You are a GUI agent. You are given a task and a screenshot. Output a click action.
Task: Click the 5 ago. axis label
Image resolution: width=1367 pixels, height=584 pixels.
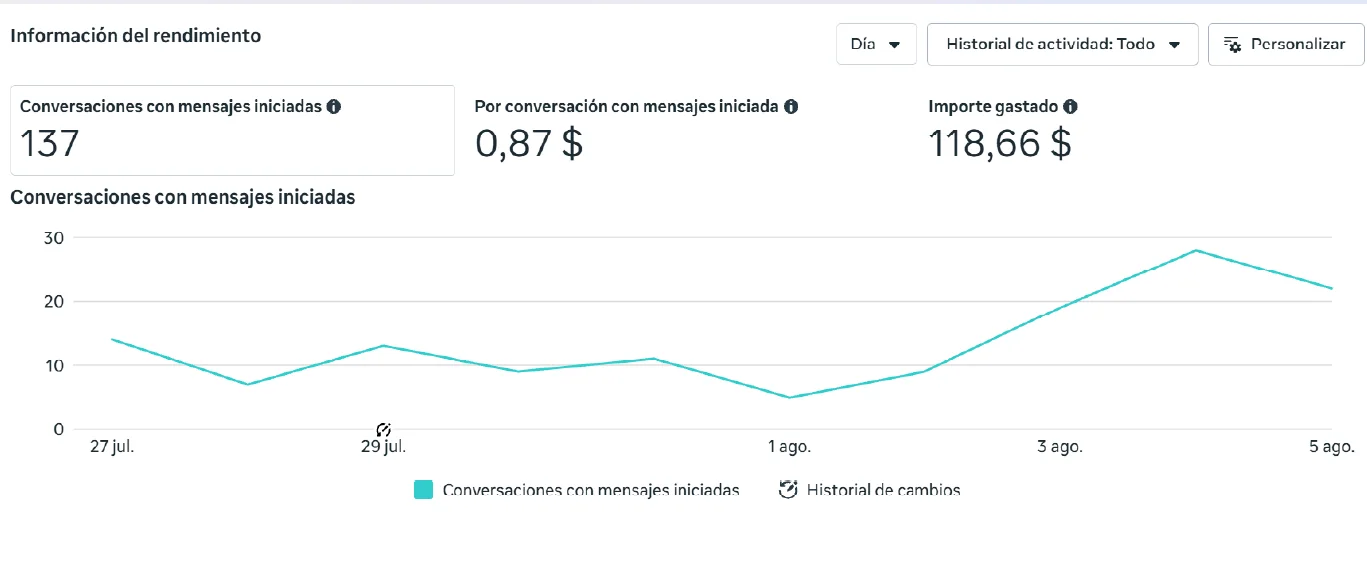(x=1332, y=447)
